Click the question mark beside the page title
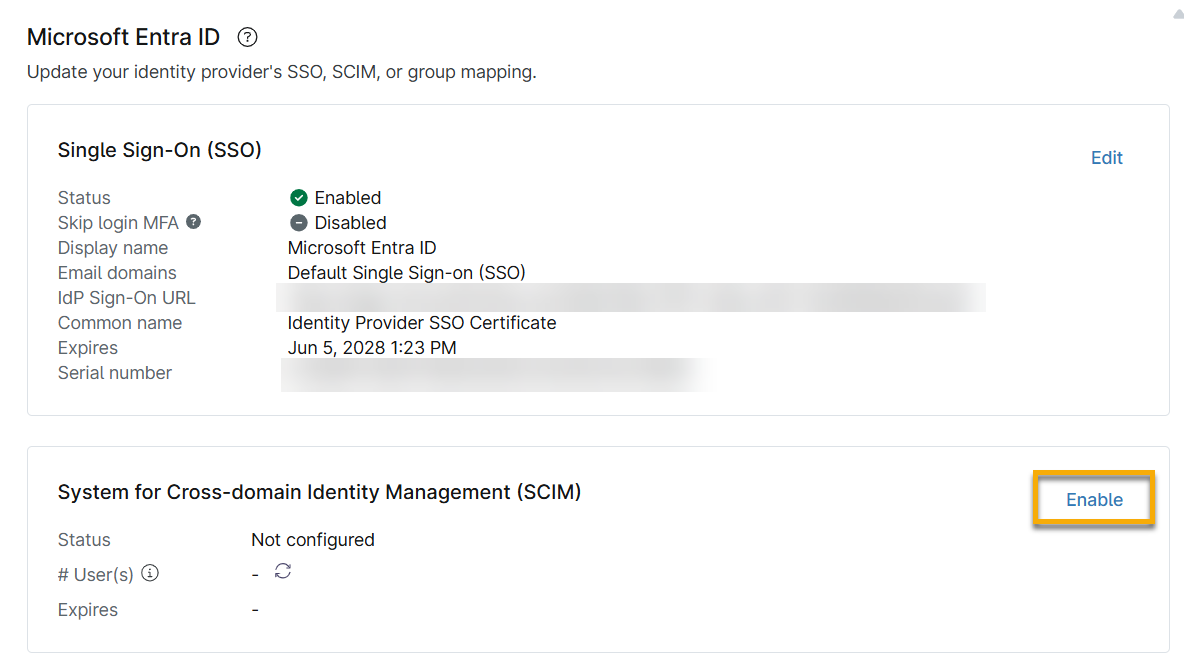The image size is (1184, 656). pyautogui.click(x=246, y=37)
